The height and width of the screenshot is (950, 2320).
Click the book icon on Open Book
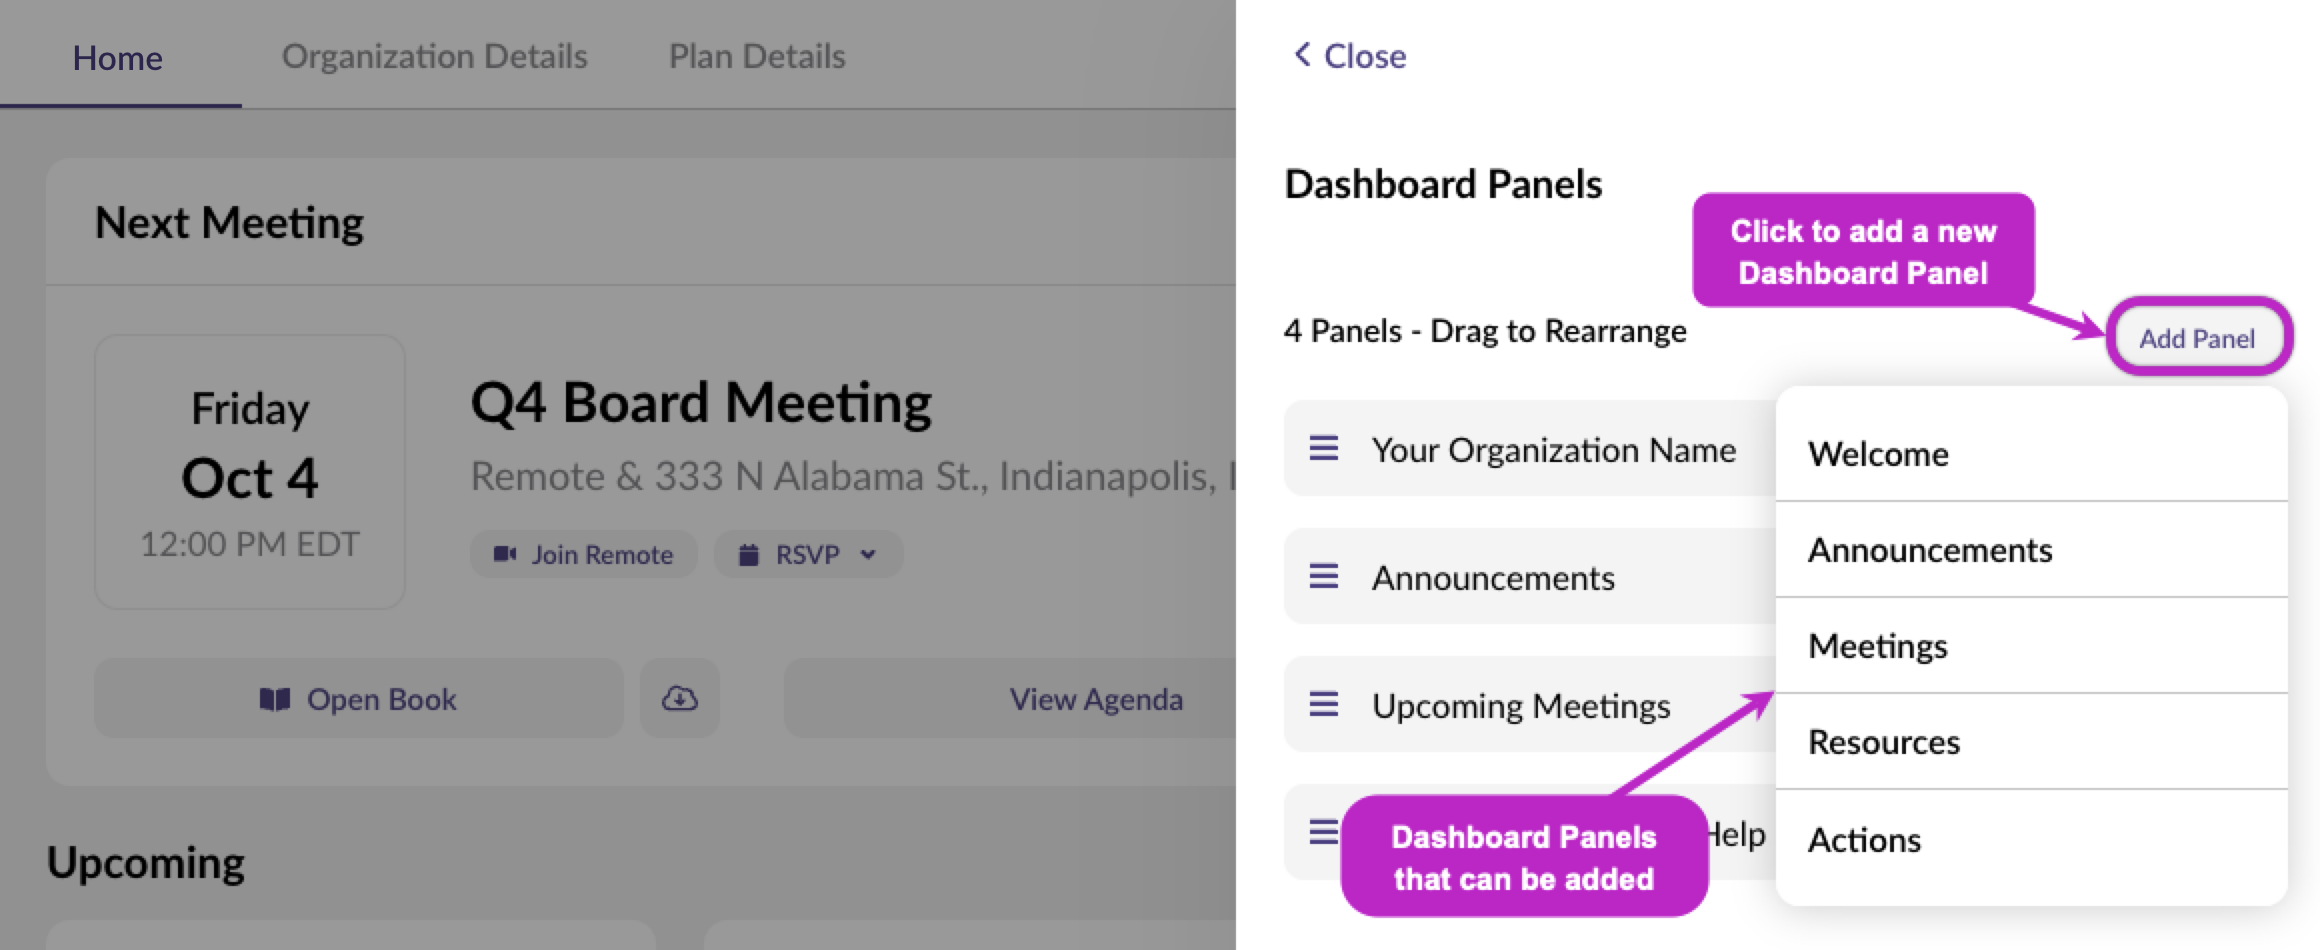(275, 699)
